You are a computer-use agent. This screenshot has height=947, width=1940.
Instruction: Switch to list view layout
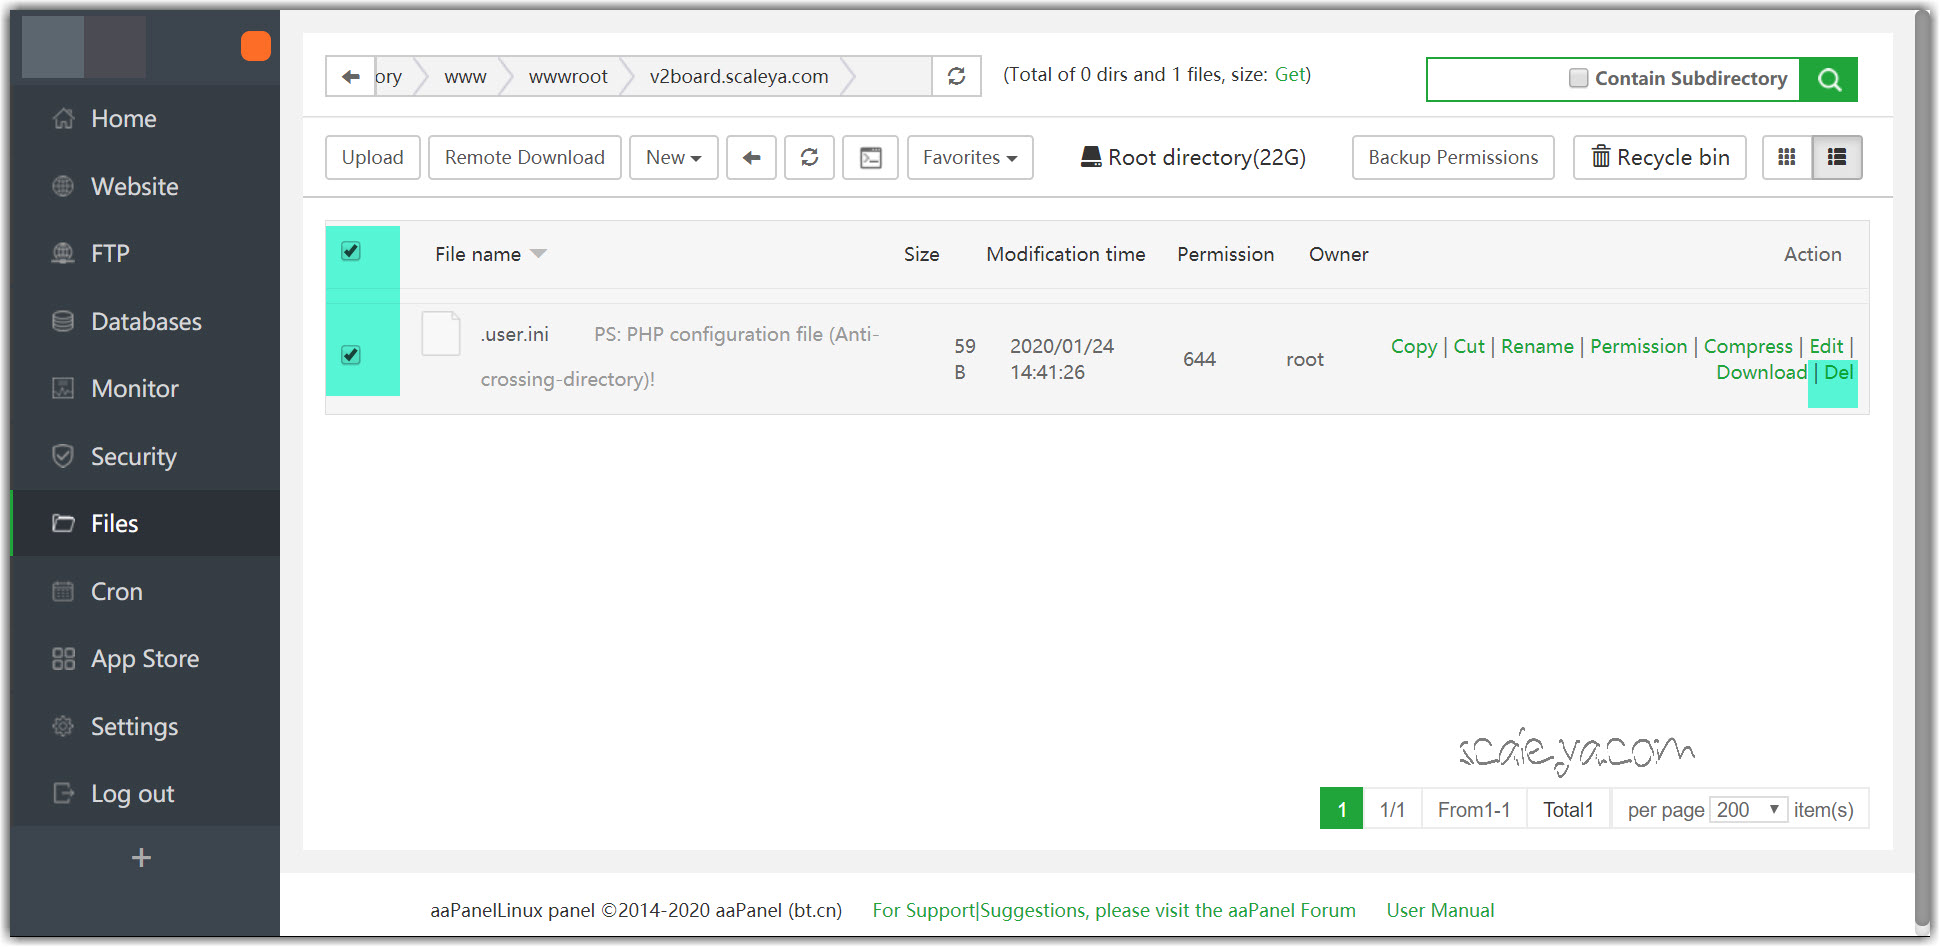click(1837, 158)
